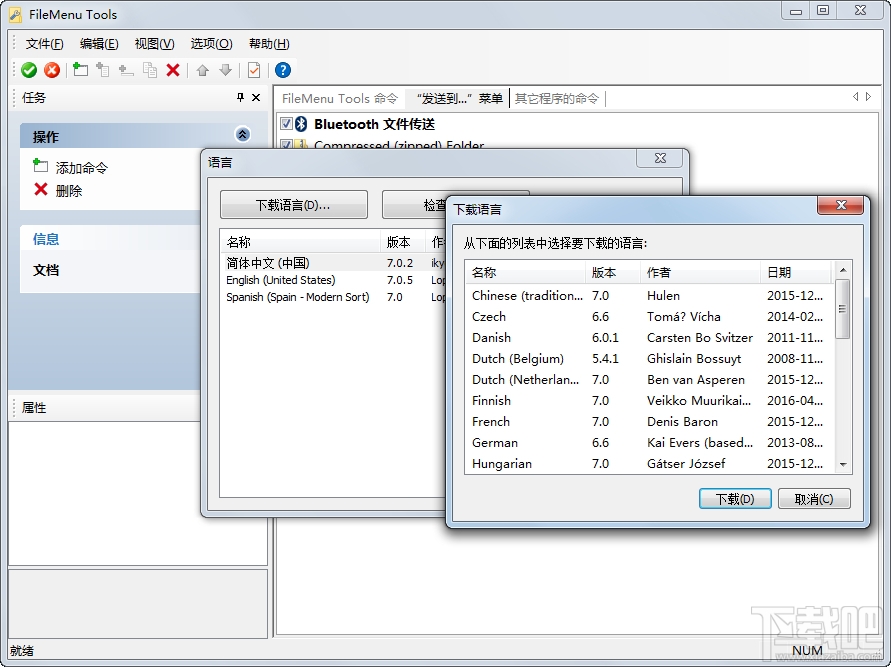The height and width of the screenshot is (667, 891).
Task: Select the German language row
Action: (649, 443)
